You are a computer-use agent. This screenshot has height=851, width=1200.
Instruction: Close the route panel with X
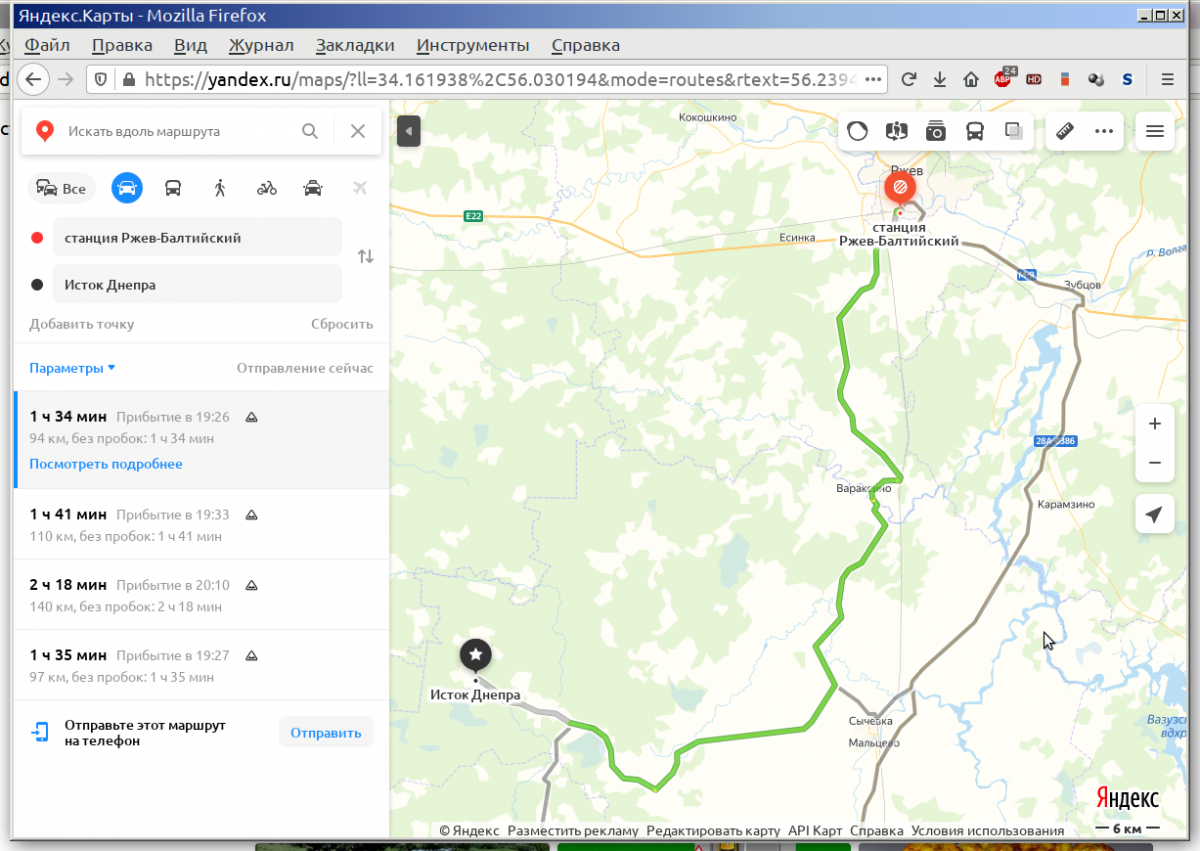tap(358, 131)
